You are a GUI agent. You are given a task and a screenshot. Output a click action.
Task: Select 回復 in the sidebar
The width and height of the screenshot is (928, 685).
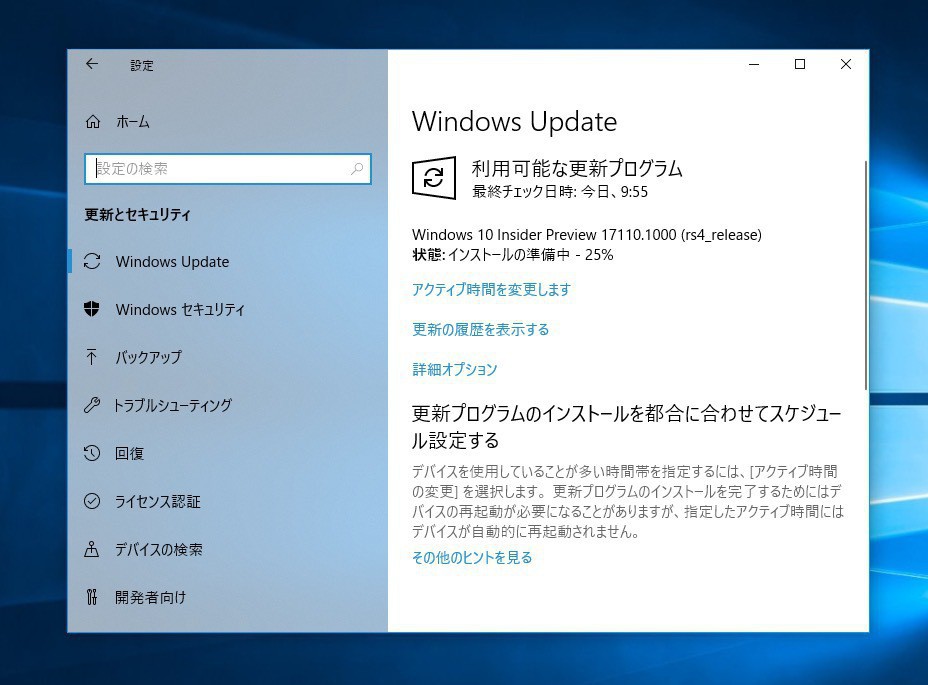(x=129, y=453)
